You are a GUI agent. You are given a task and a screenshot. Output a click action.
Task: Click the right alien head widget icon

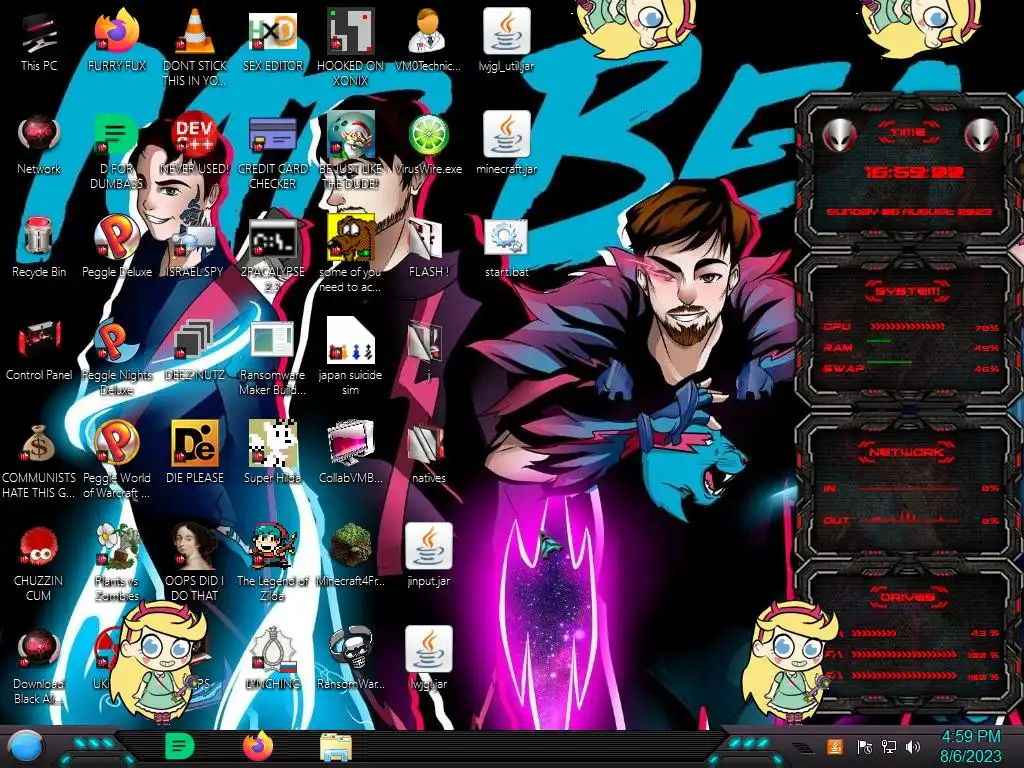pos(982,136)
